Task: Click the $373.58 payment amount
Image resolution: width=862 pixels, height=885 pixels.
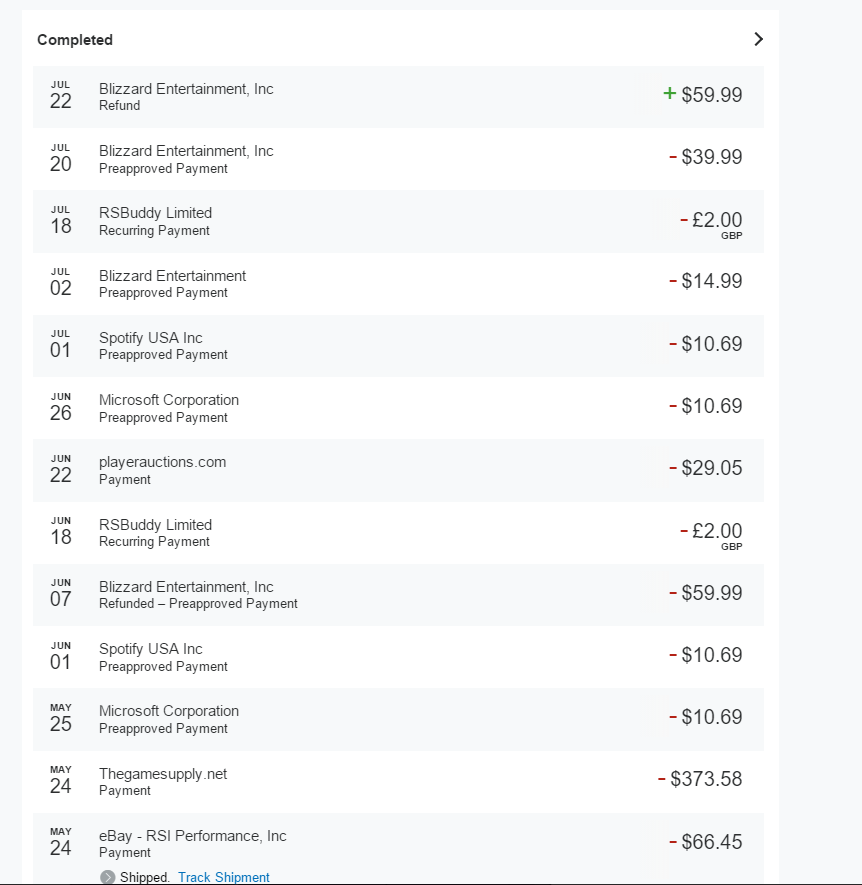Action: pyautogui.click(x=705, y=779)
